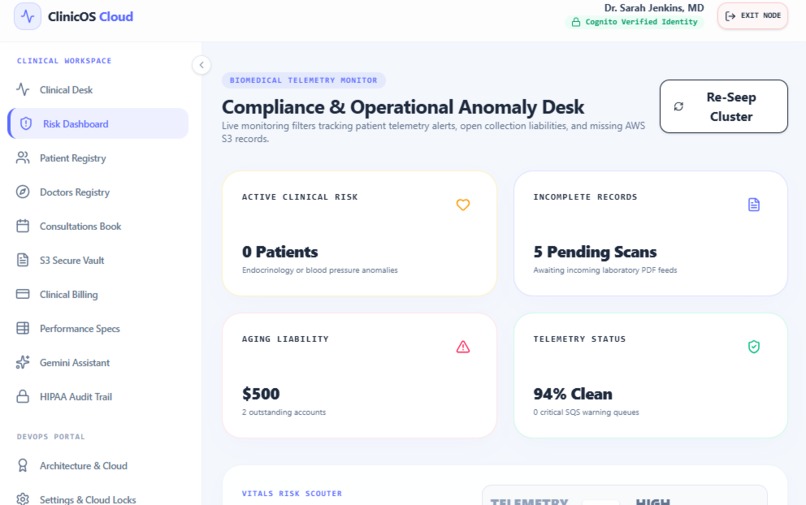The image size is (806, 505).
Task: Go to Doctors Registry
Action: [98, 192]
